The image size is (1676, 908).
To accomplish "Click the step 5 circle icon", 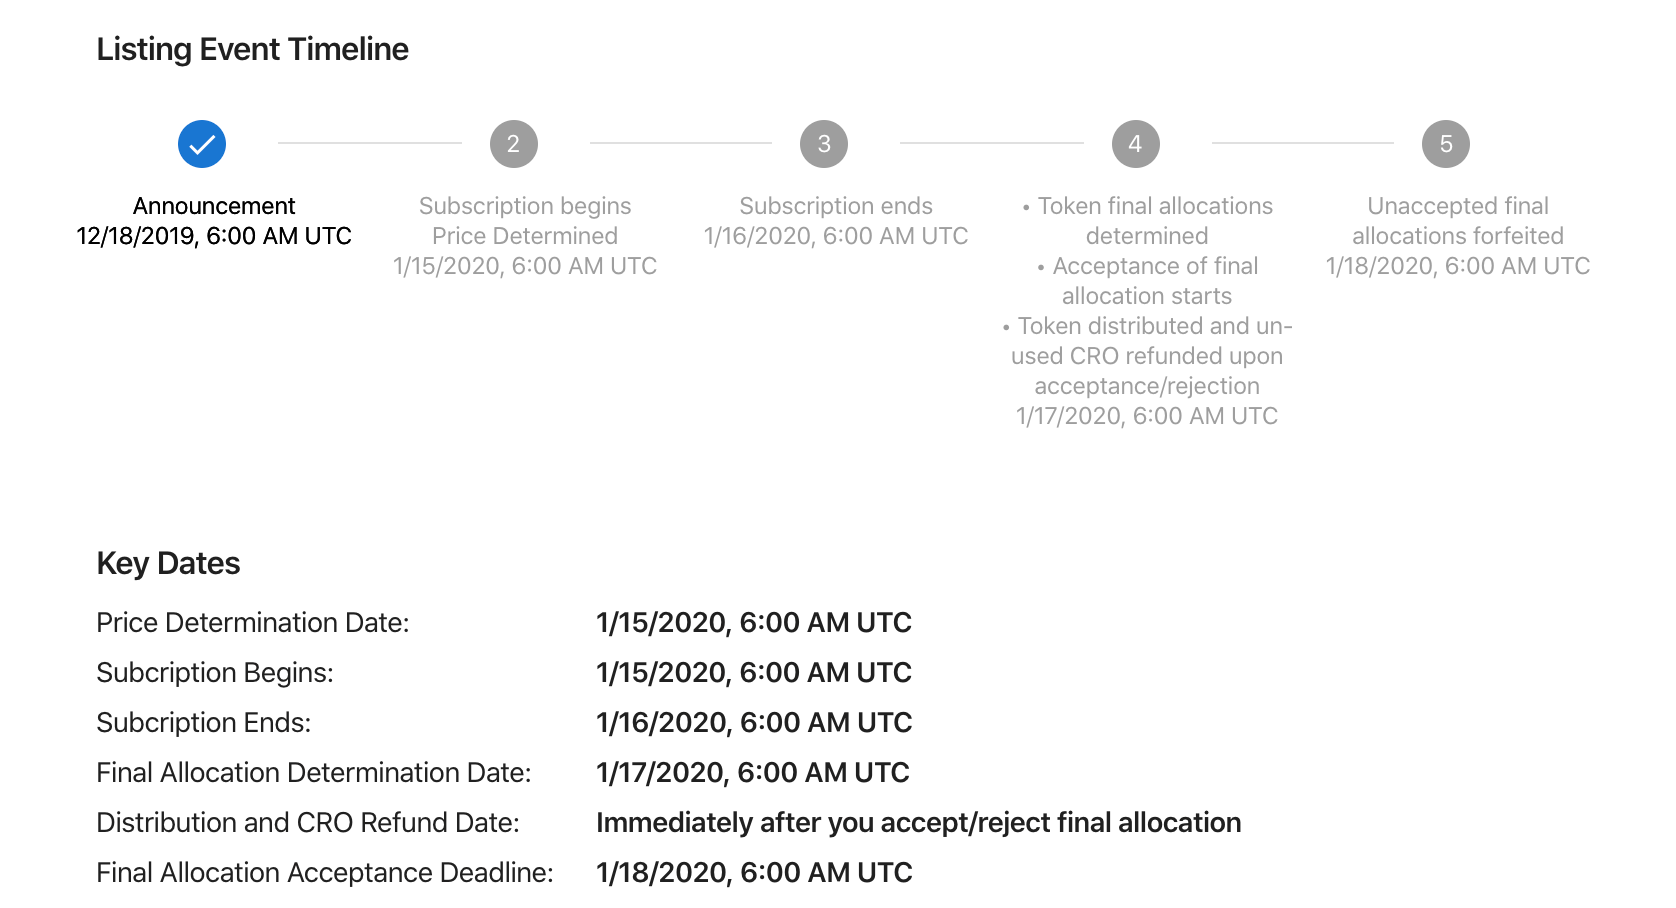I will (1446, 144).
